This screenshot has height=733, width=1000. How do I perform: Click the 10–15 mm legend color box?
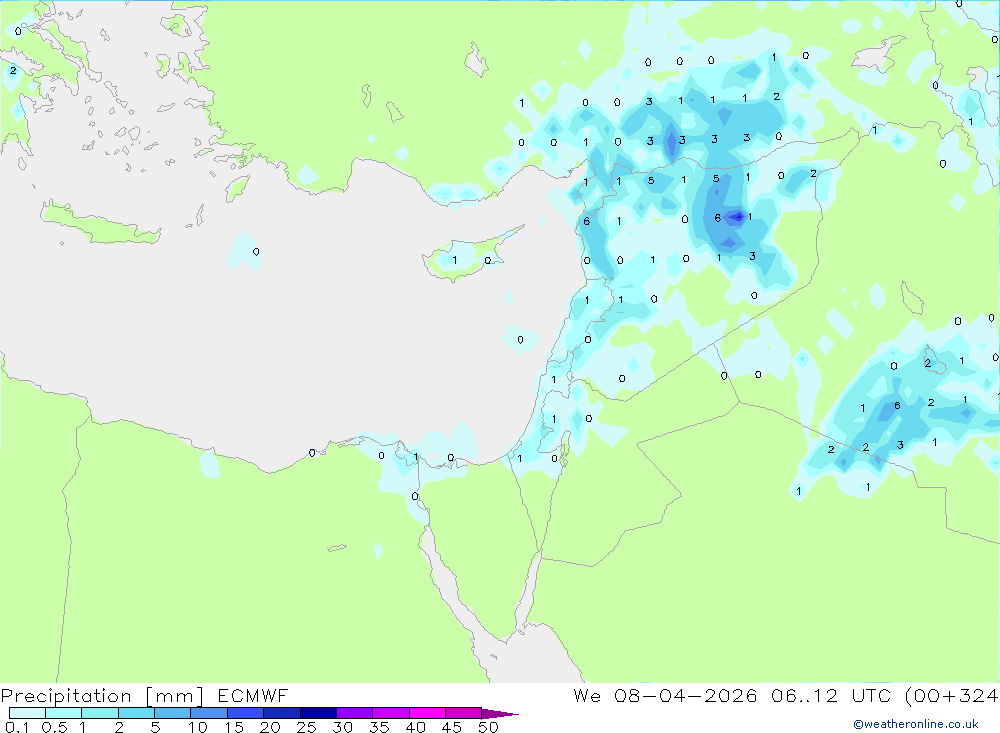click(x=209, y=713)
